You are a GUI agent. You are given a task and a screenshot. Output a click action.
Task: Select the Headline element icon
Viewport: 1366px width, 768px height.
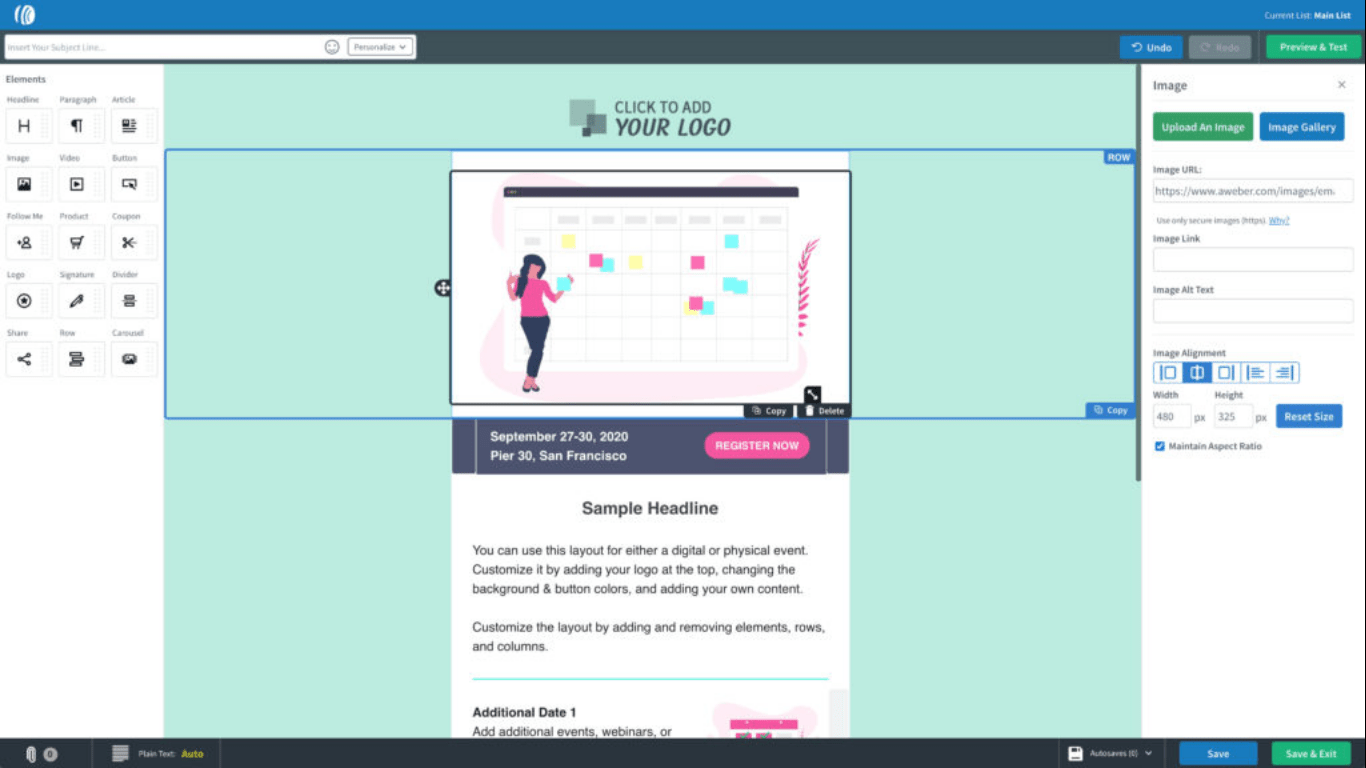(x=24, y=126)
